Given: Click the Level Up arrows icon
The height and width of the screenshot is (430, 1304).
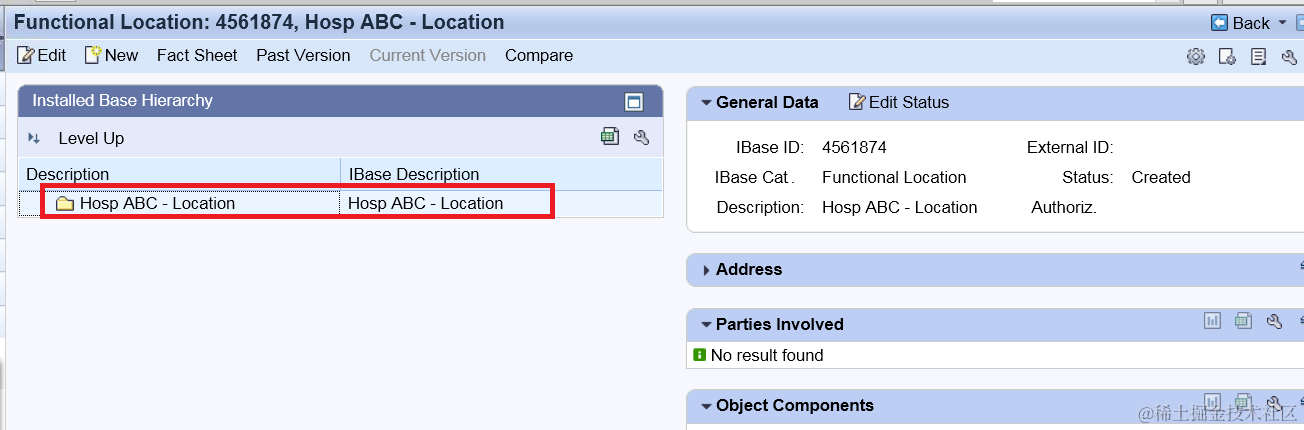Looking at the screenshot, I should tap(34, 138).
